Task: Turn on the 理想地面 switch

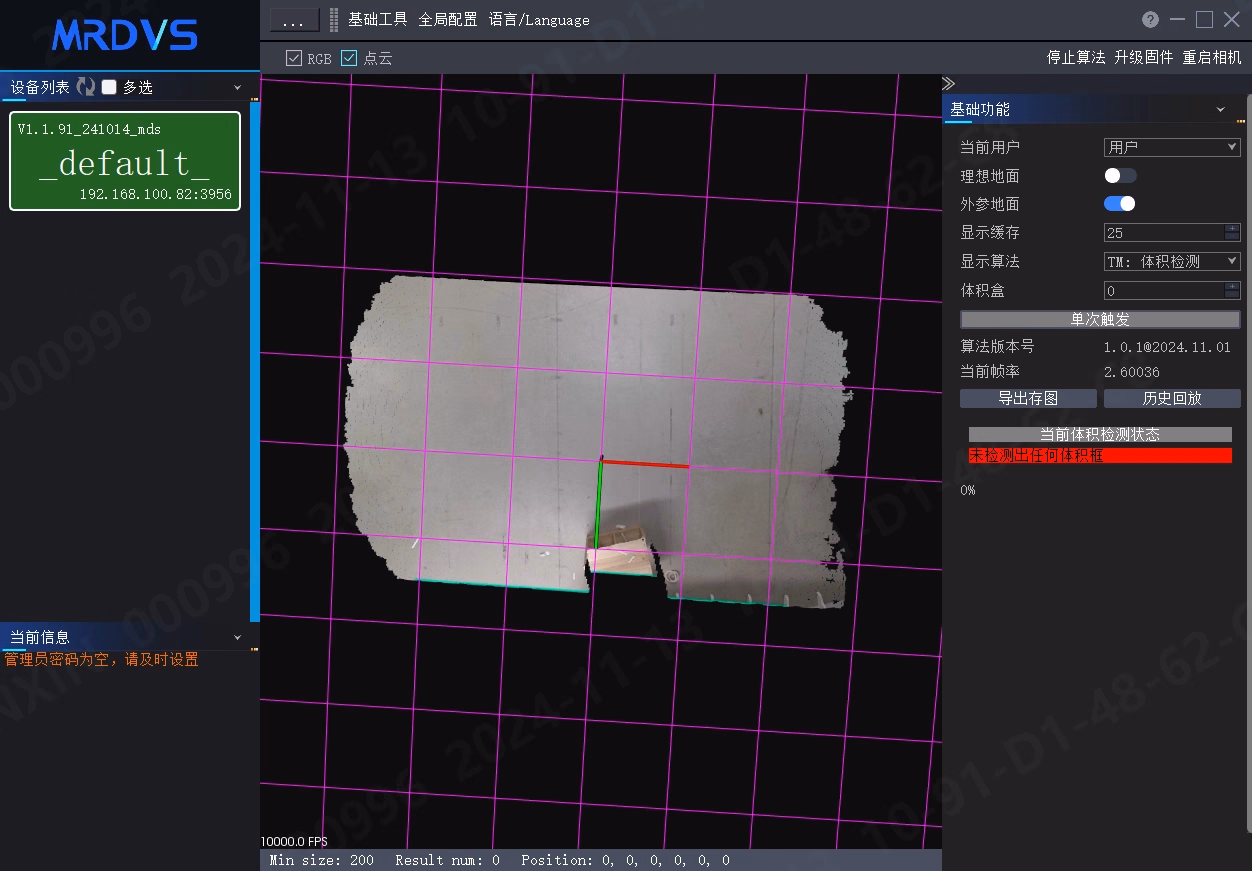Action: click(1120, 175)
